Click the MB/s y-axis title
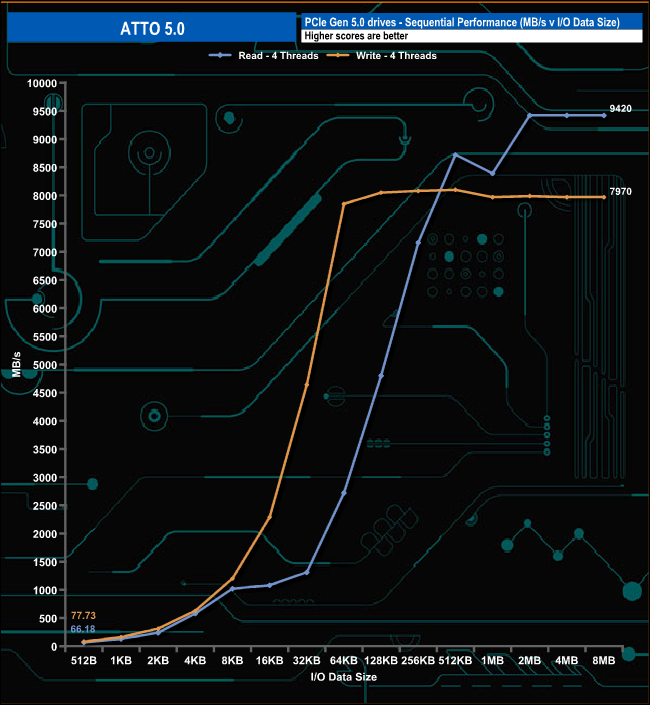 (x=15, y=365)
